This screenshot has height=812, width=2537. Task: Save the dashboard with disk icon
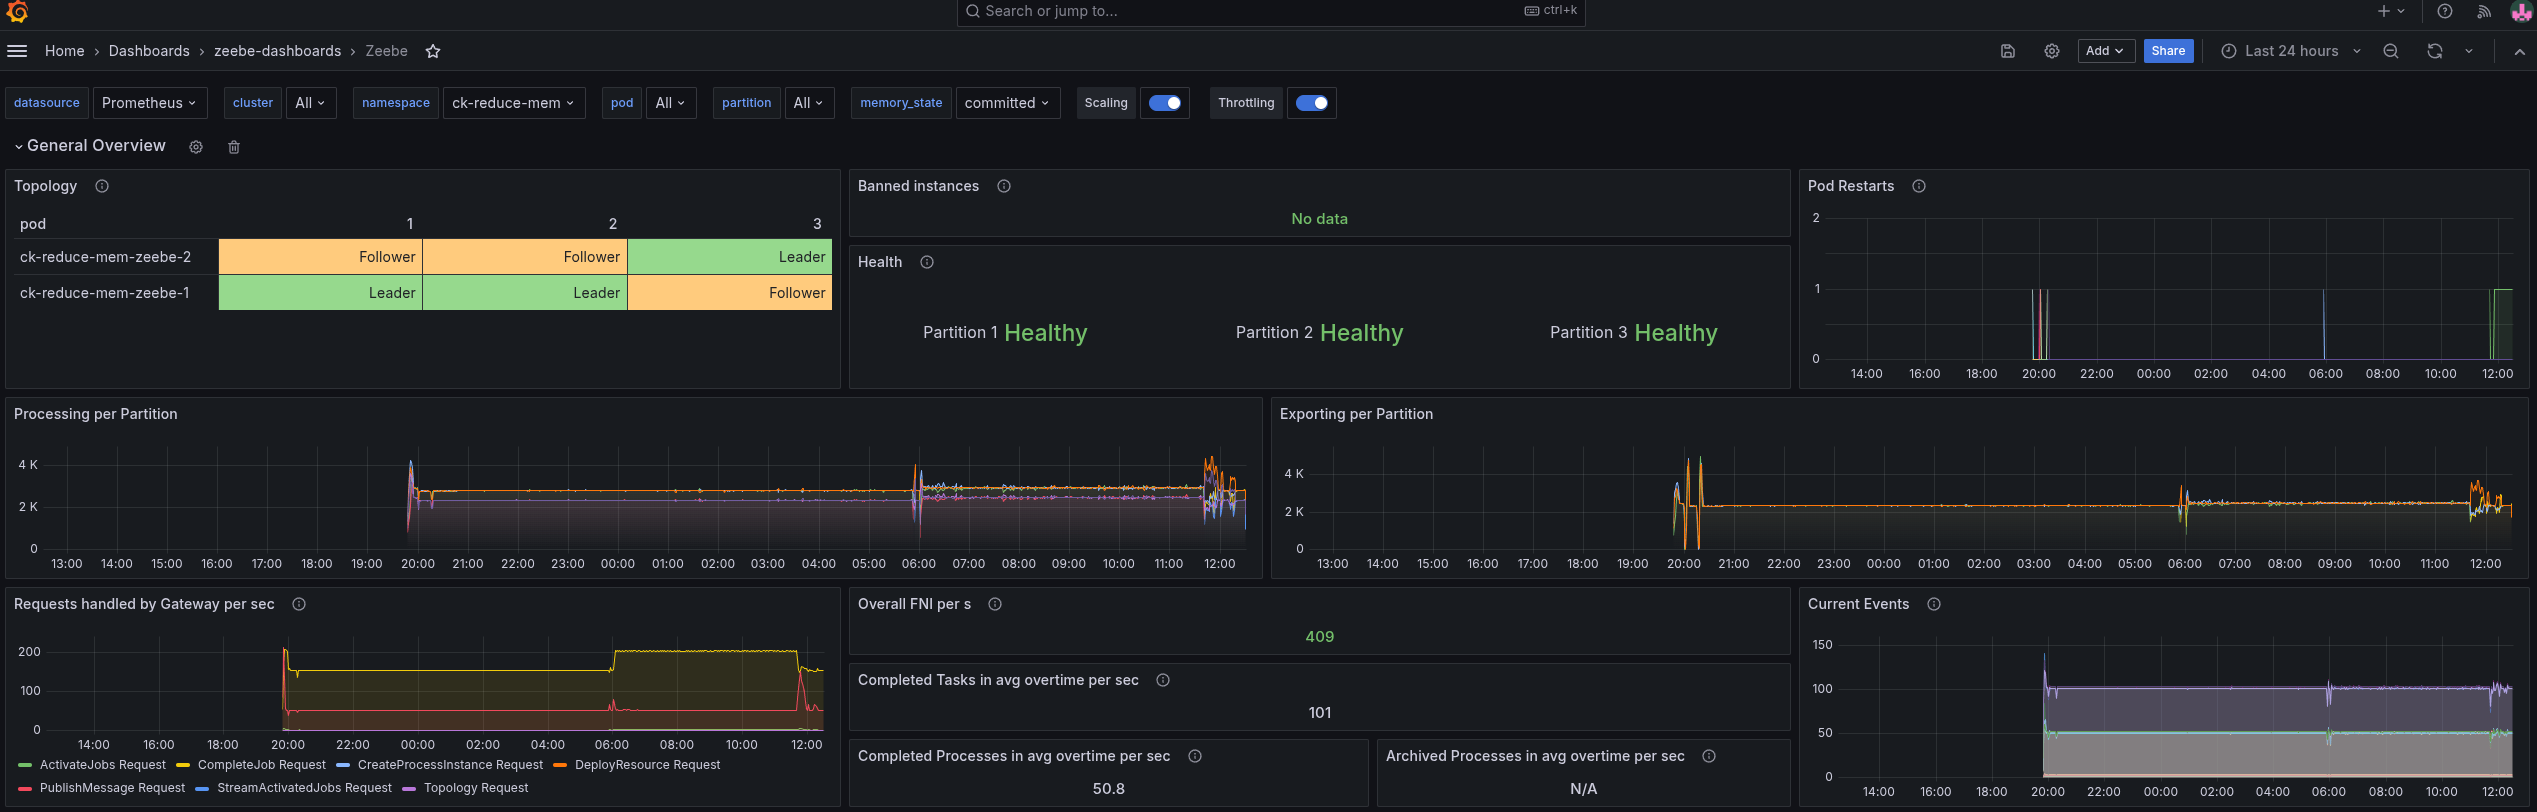2007,51
